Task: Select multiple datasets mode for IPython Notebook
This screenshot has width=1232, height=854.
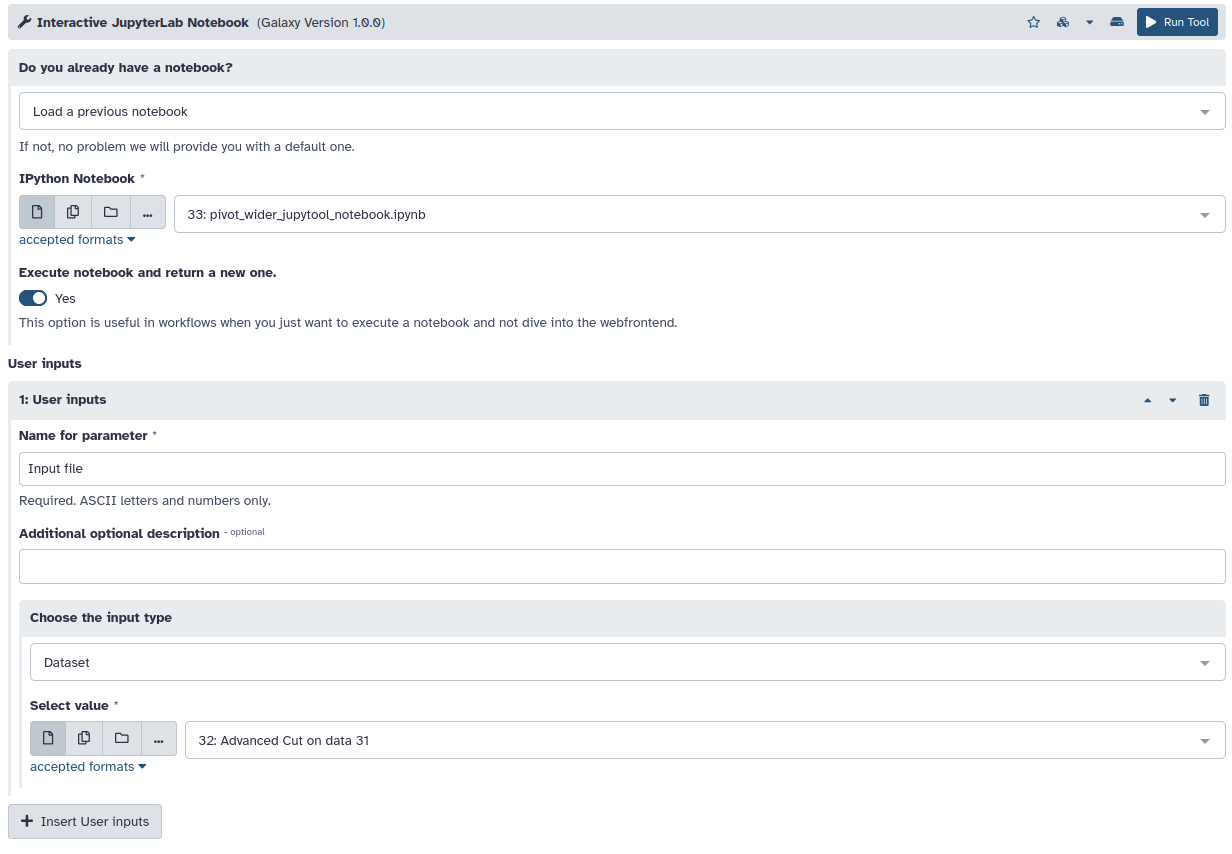Action: 73,212
